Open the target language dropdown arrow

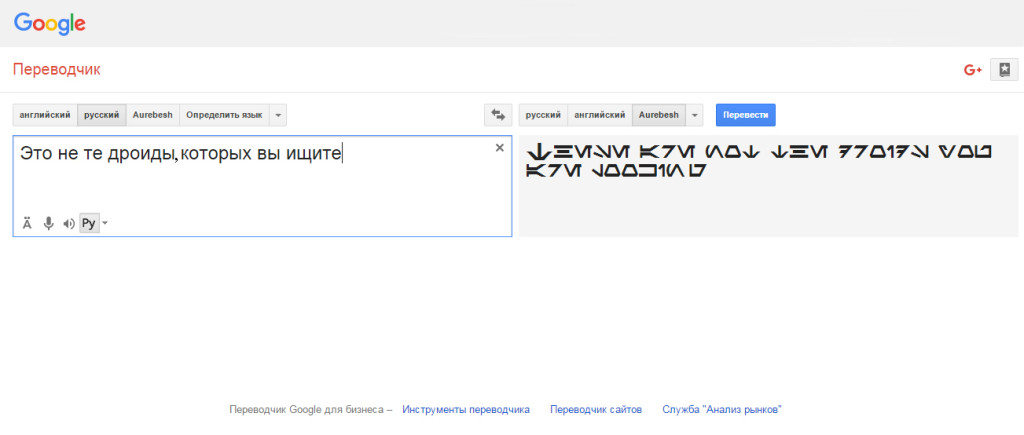694,115
